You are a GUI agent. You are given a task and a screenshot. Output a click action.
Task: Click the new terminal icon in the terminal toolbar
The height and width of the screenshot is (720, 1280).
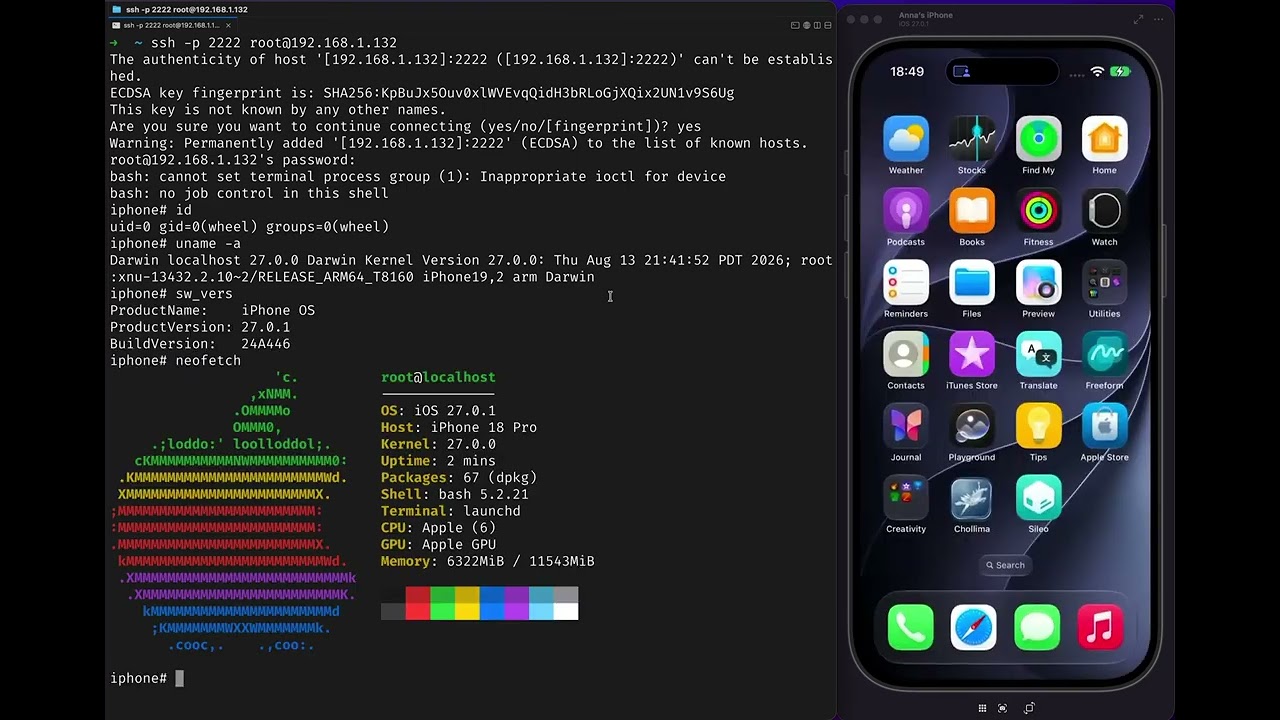(795, 25)
